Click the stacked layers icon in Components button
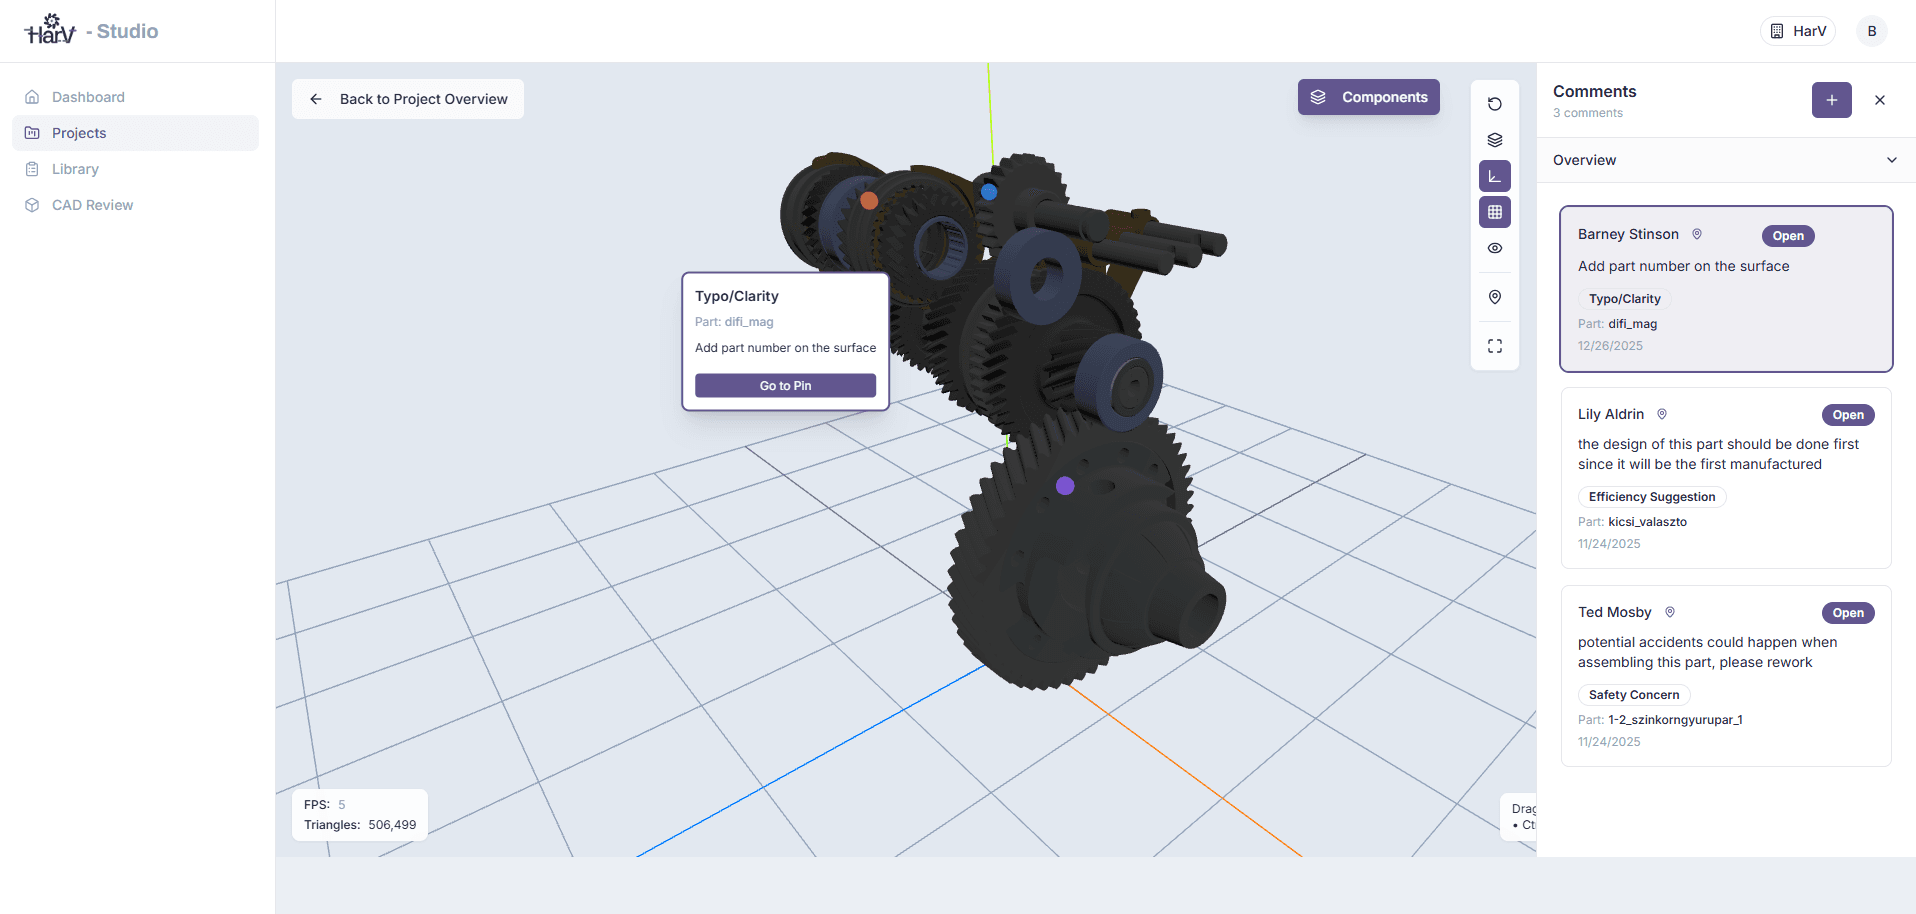Viewport: 1916px width, 914px height. pyautogui.click(x=1318, y=97)
